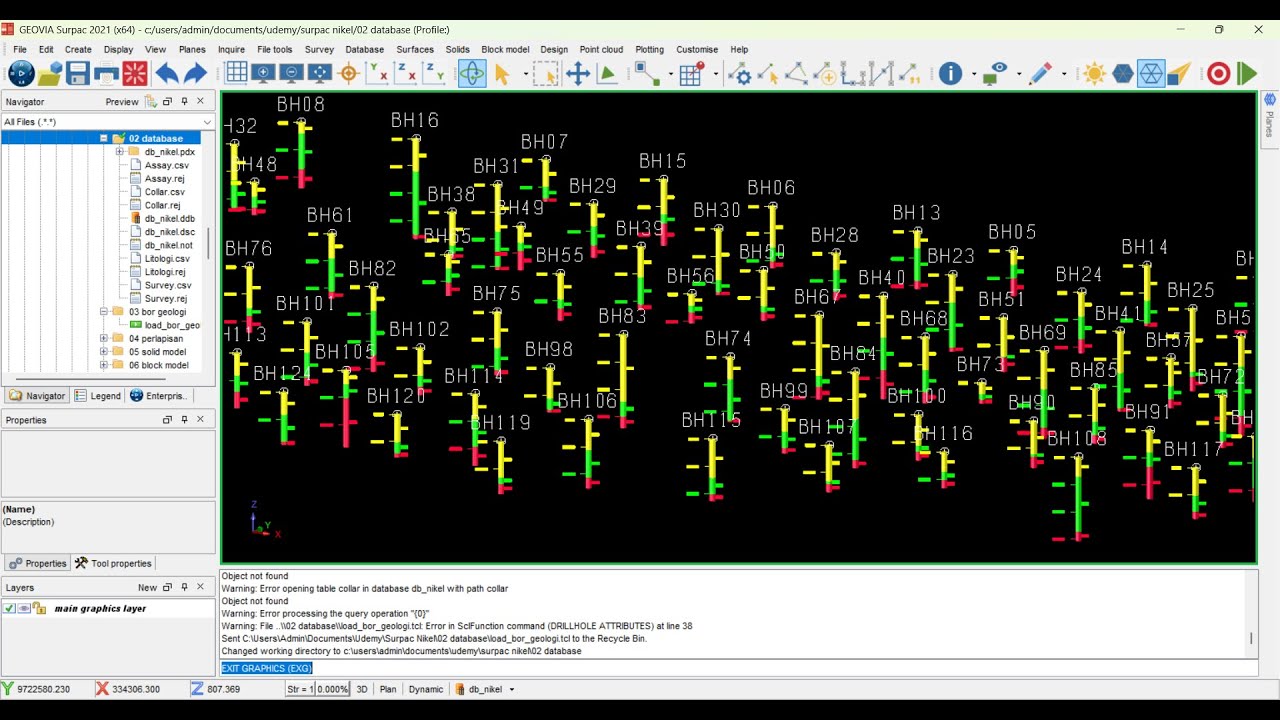Click the Preview button in Navigator
Screen dimensions: 1280x720
[122, 102]
